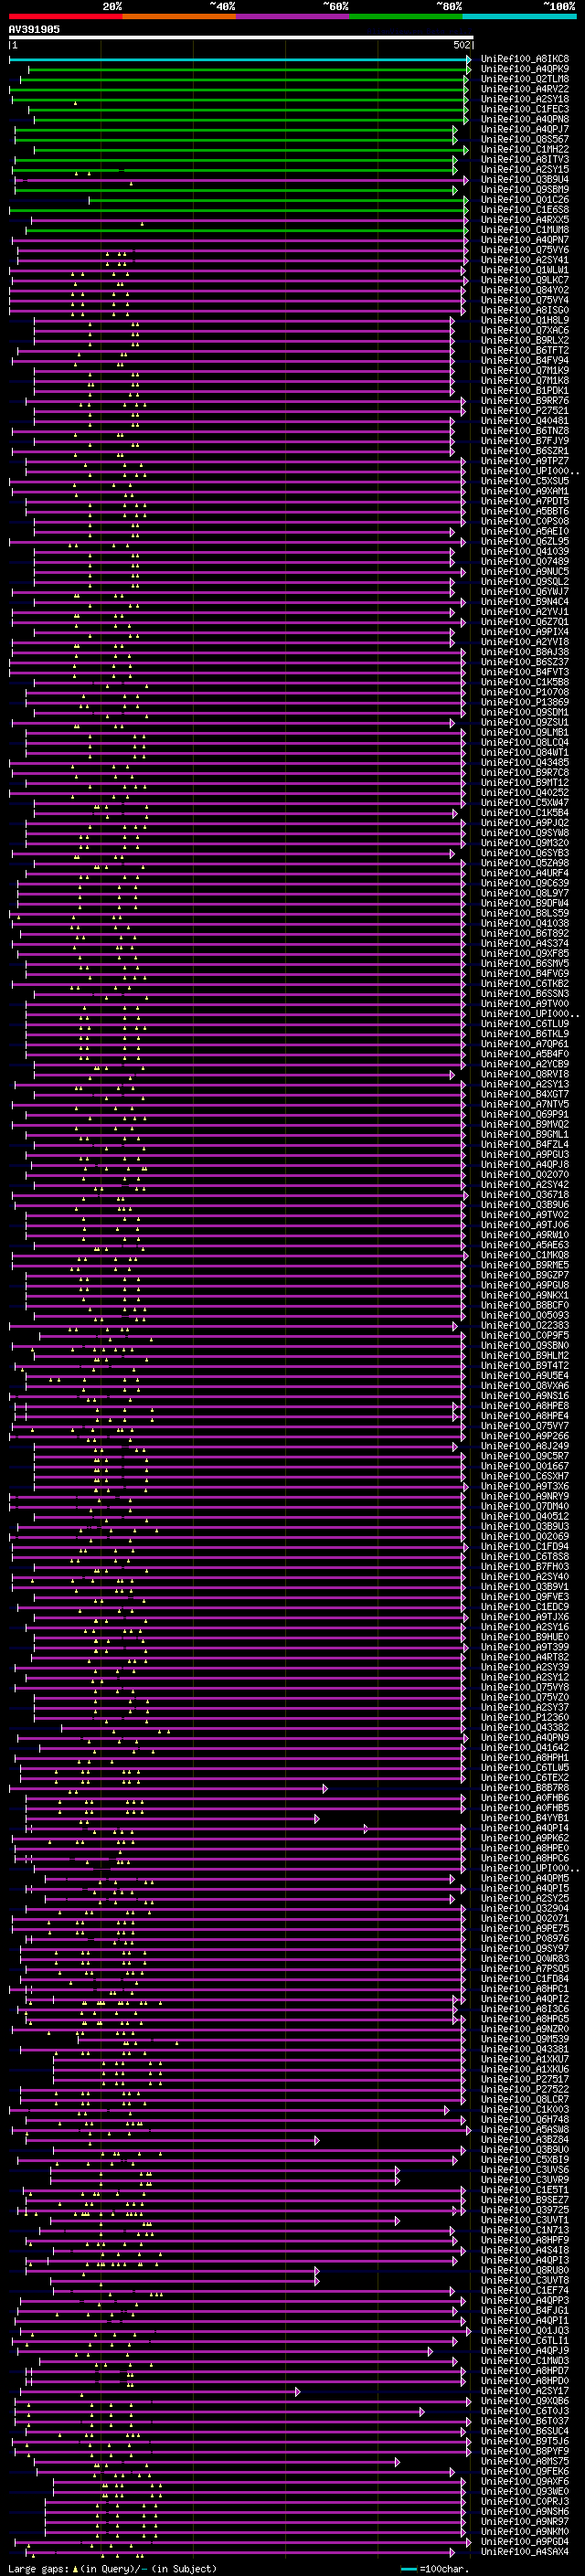Select the UniRef100_P27521 hit
This screenshot has width=585, height=2576.
pyautogui.click(x=525, y=411)
